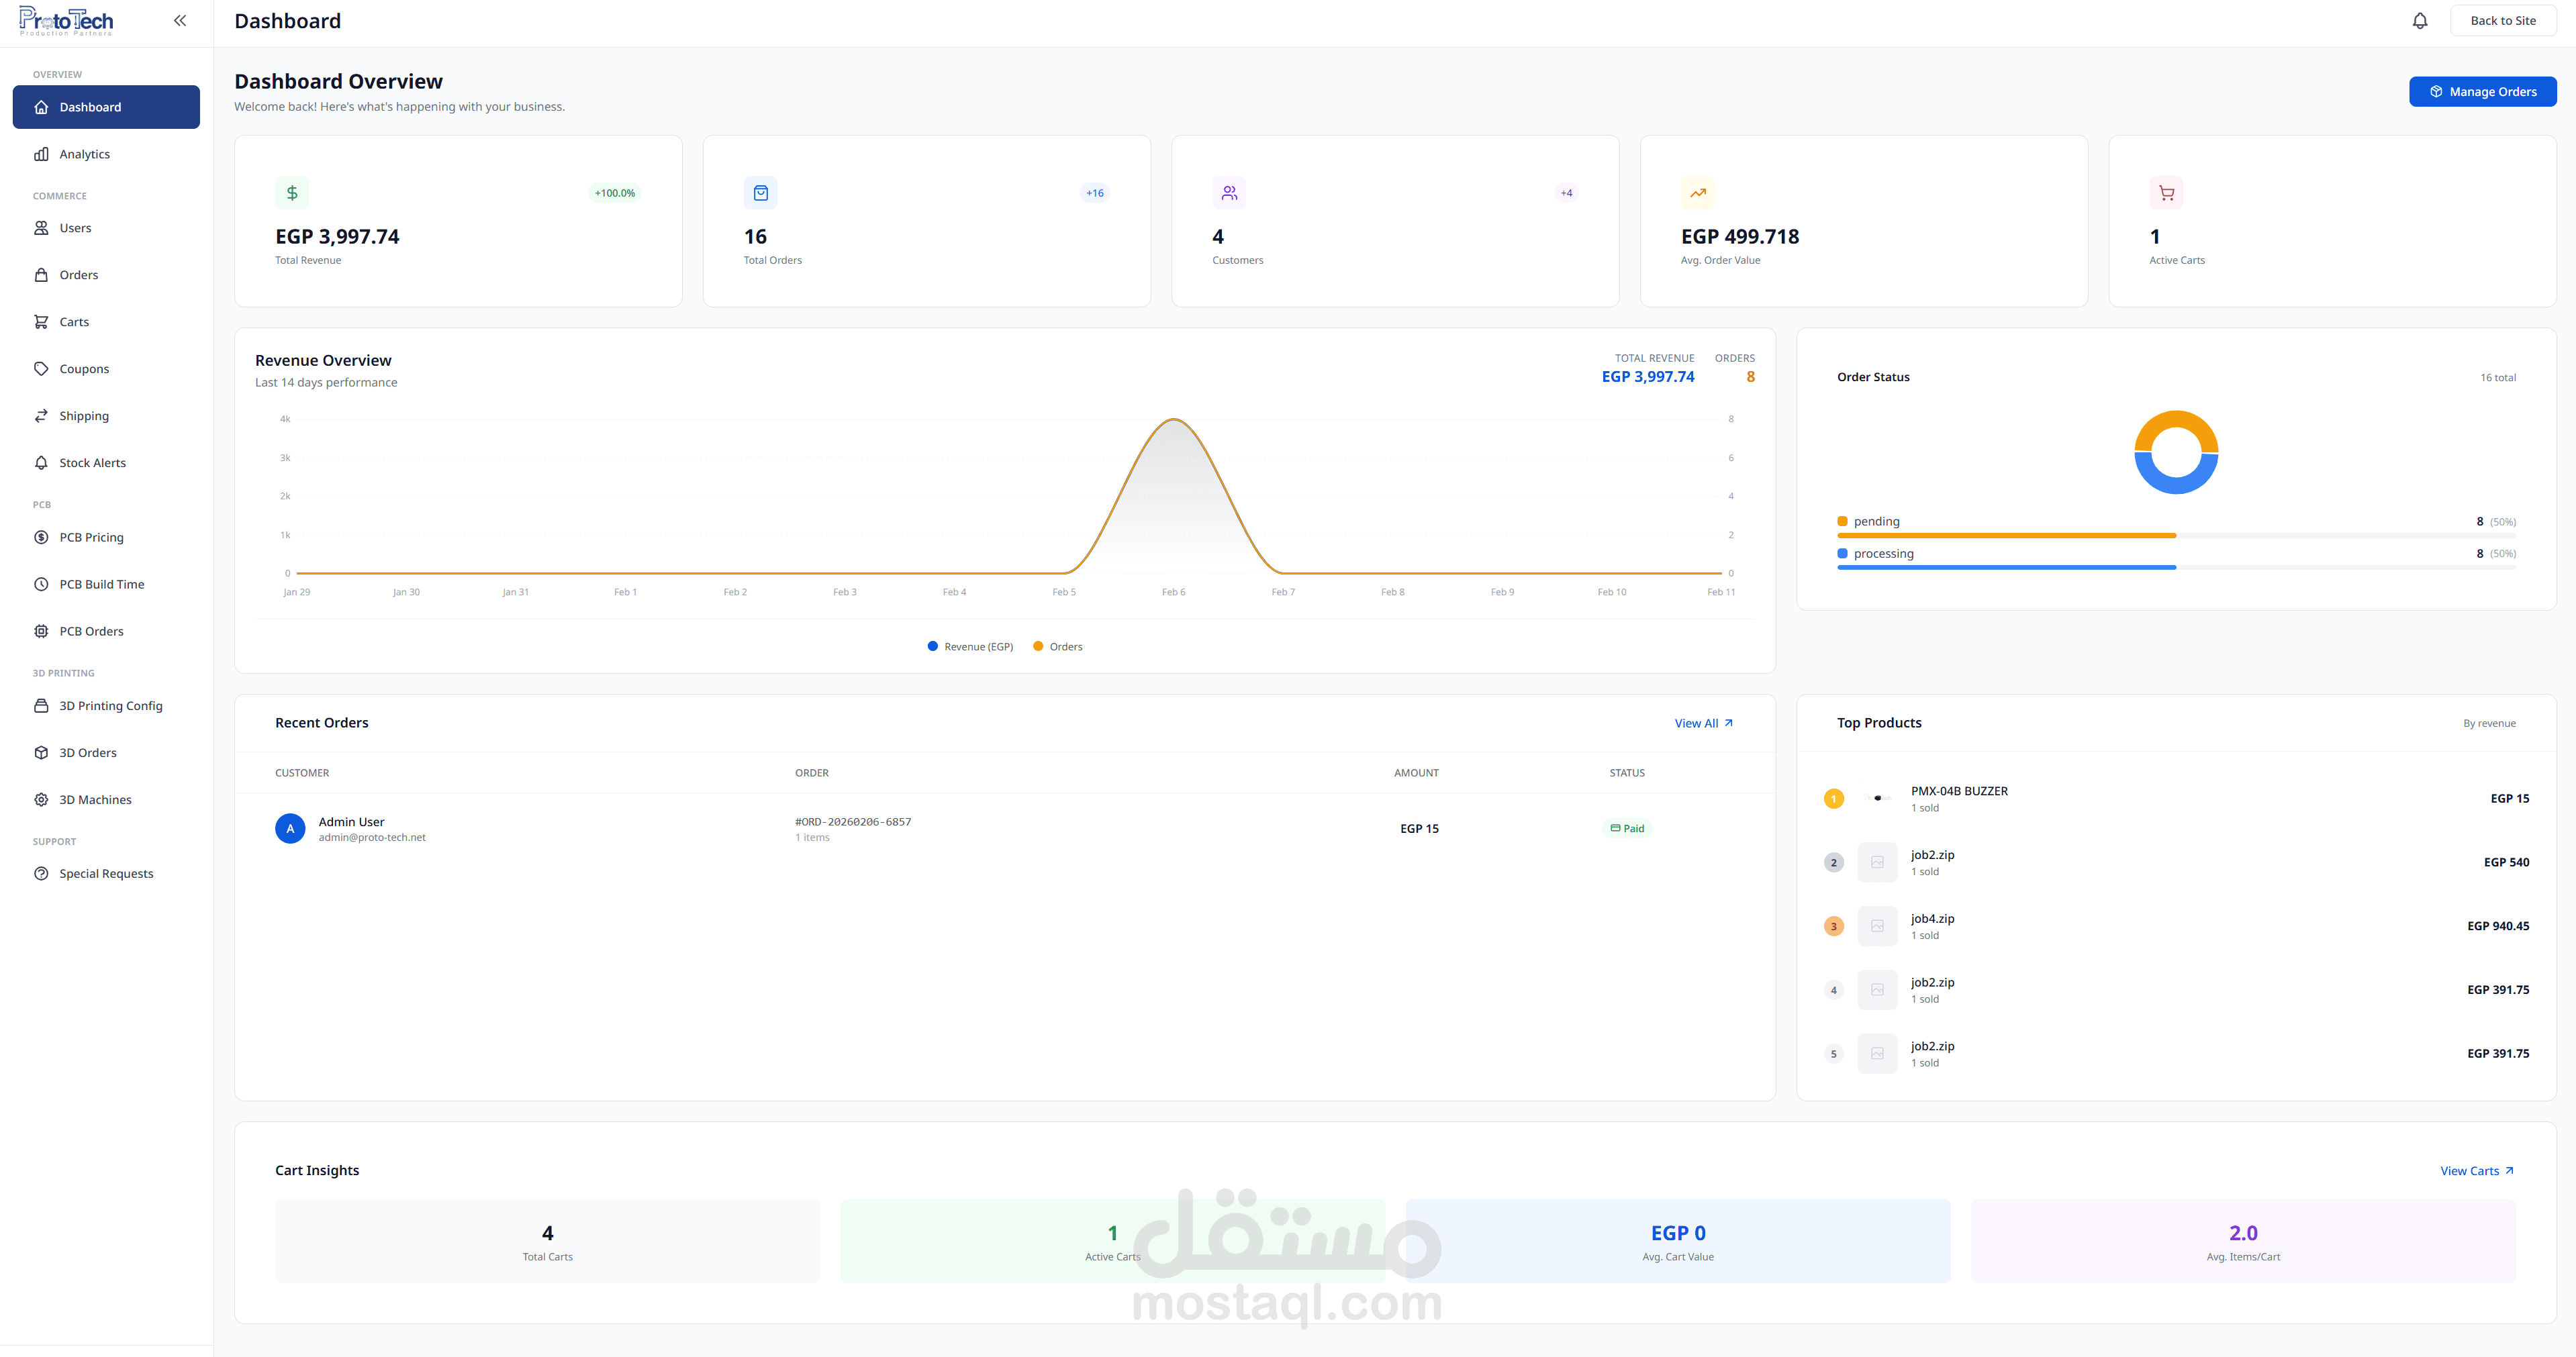Click the Customers people icon
This screenshot has width=2576, height=1357.
[1229, 193]
